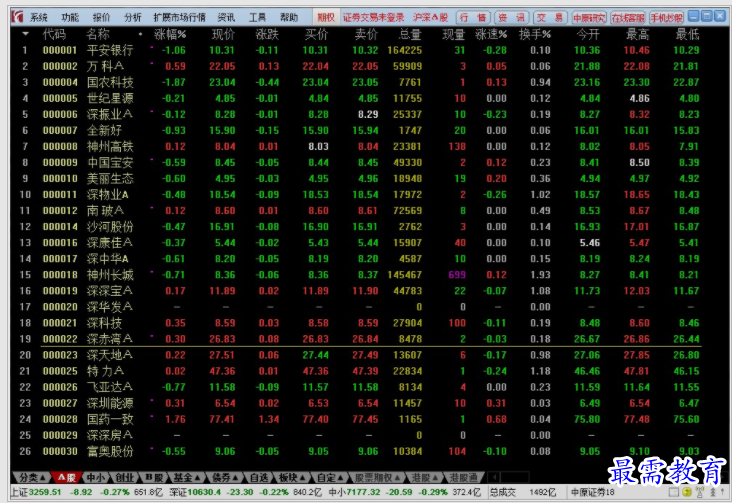Open the header column selector triangle

tap(25, 34)
